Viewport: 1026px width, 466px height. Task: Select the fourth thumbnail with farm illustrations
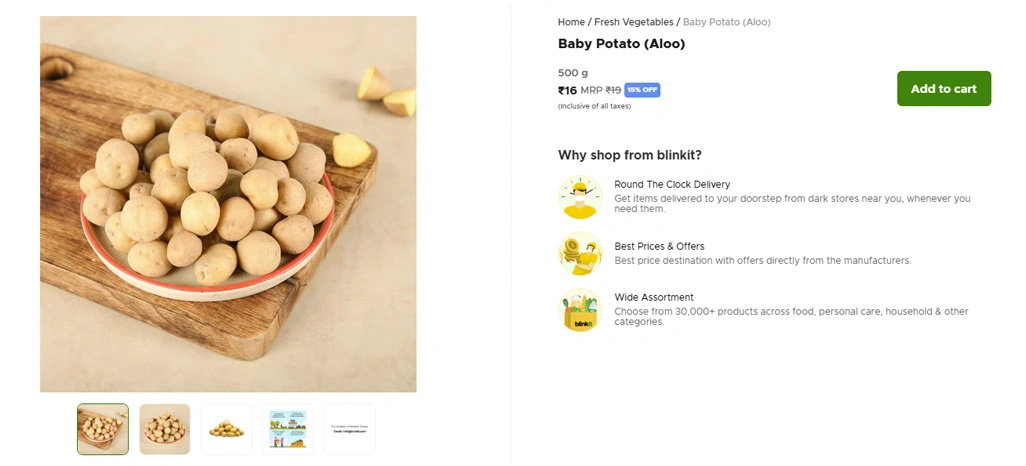288,429
